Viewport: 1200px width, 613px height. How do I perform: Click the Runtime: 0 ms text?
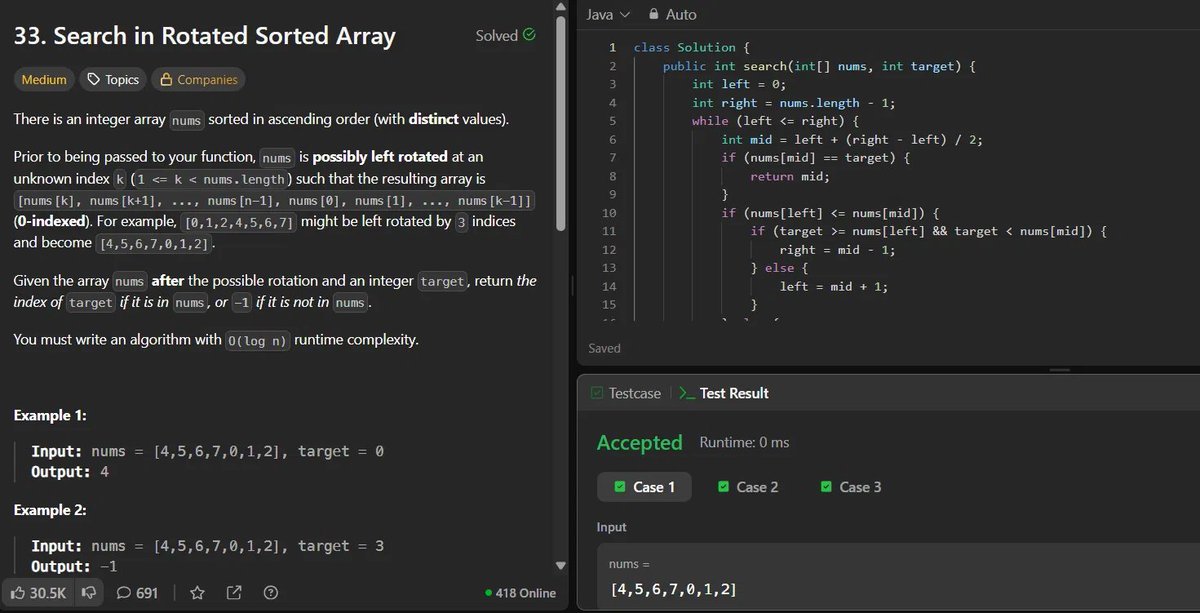pyautogui.click(x=744, y=442)
